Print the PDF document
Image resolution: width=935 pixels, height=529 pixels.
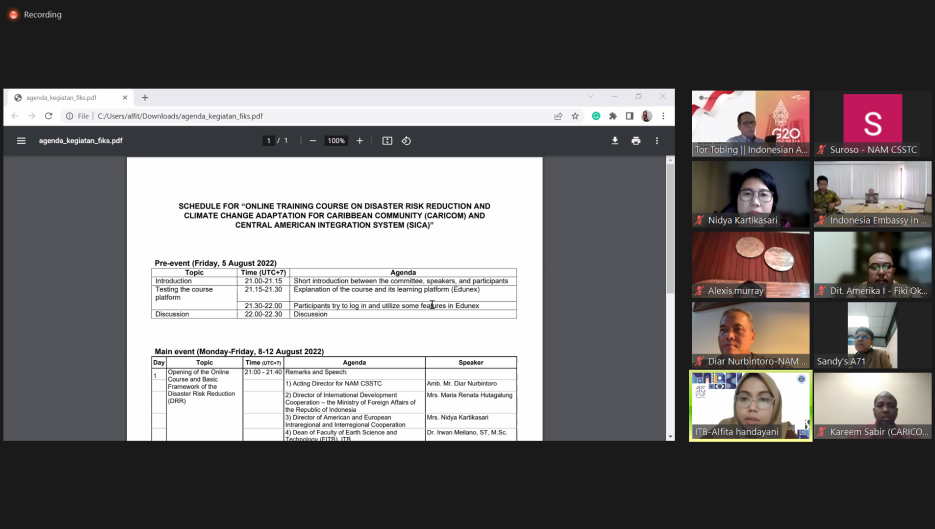636,141
